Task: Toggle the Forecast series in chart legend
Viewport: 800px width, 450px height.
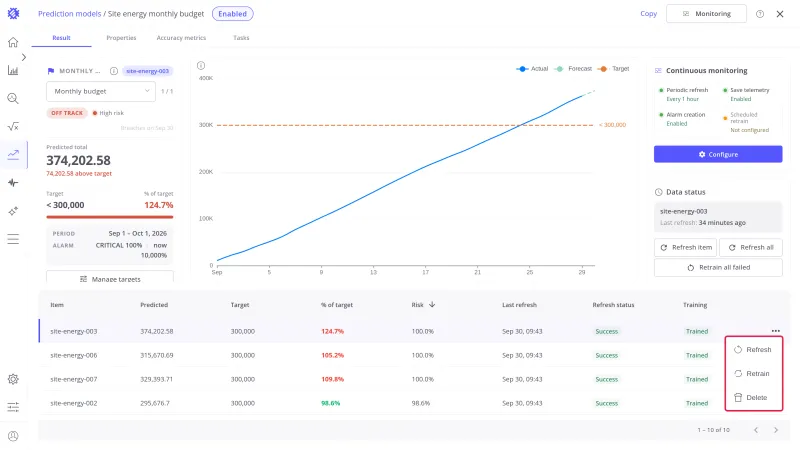Action: click(x=573, y=69)
